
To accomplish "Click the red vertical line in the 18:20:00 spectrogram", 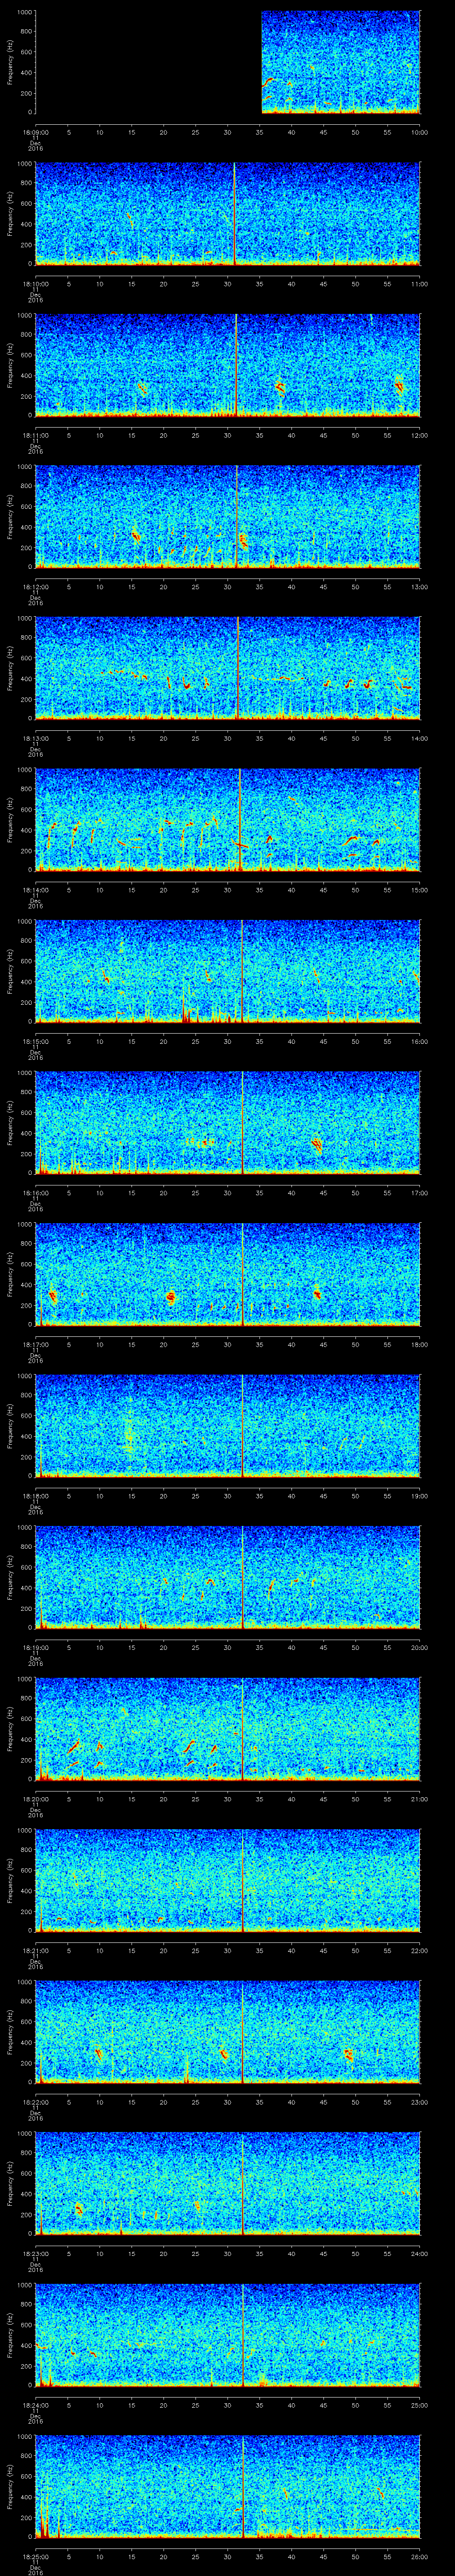I will tap(242, 1729).
